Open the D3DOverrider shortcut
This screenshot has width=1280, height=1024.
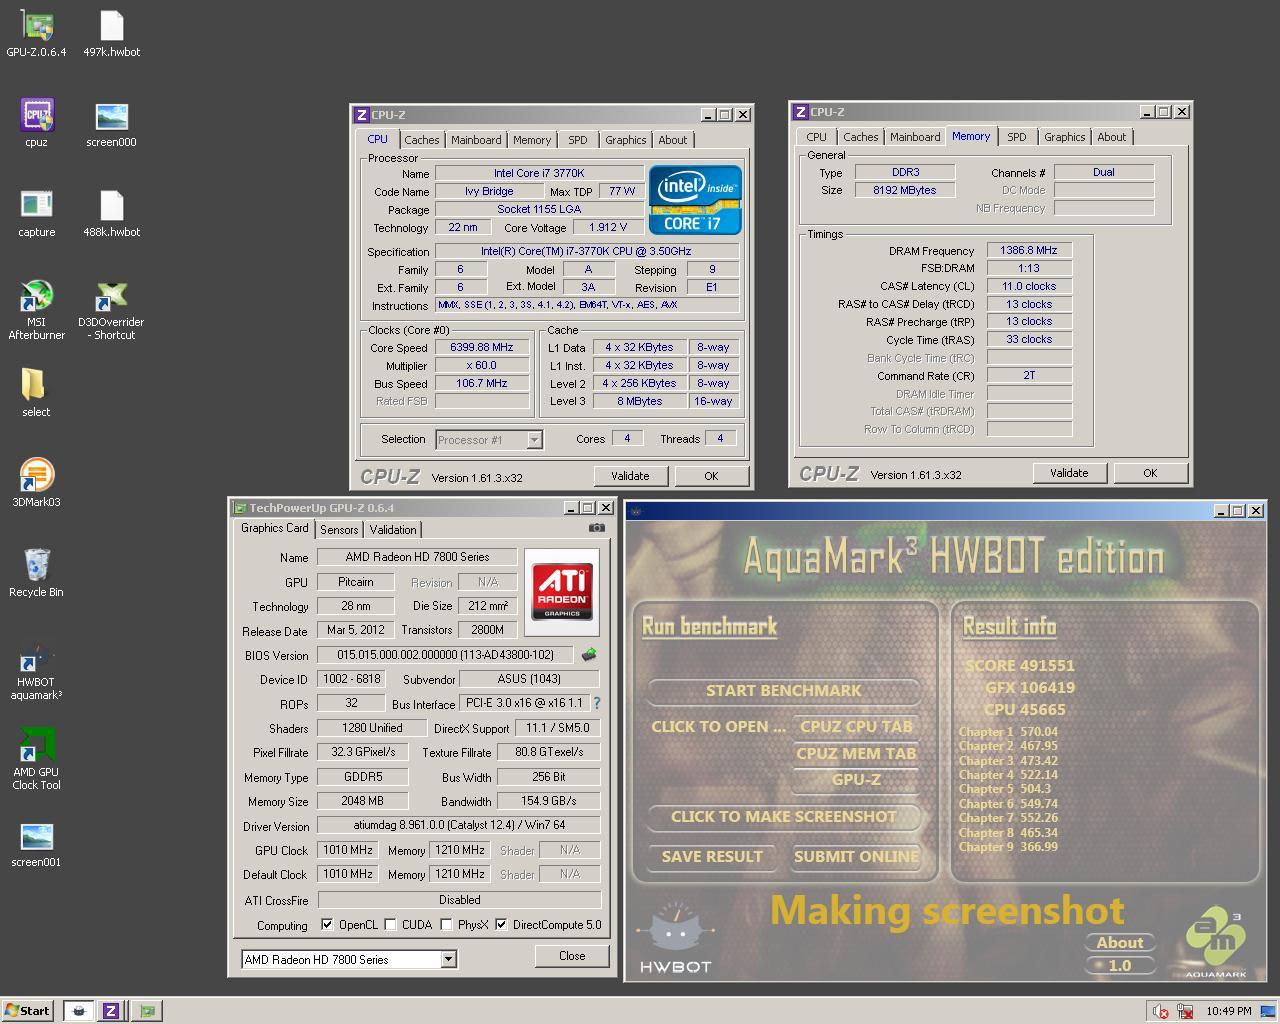pos(111,310)
